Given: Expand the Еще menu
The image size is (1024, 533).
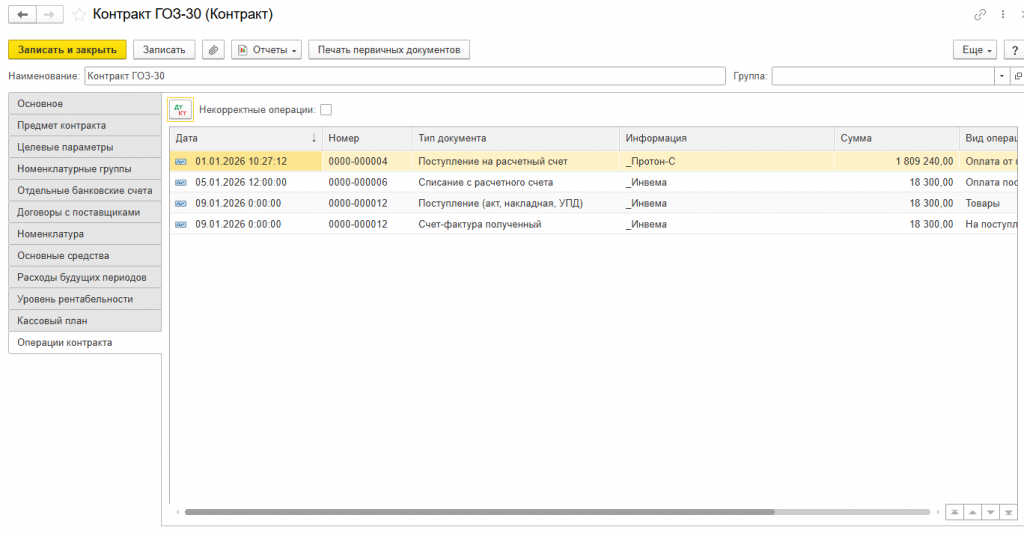Looking at the screenshot, I should pos(975,50).
